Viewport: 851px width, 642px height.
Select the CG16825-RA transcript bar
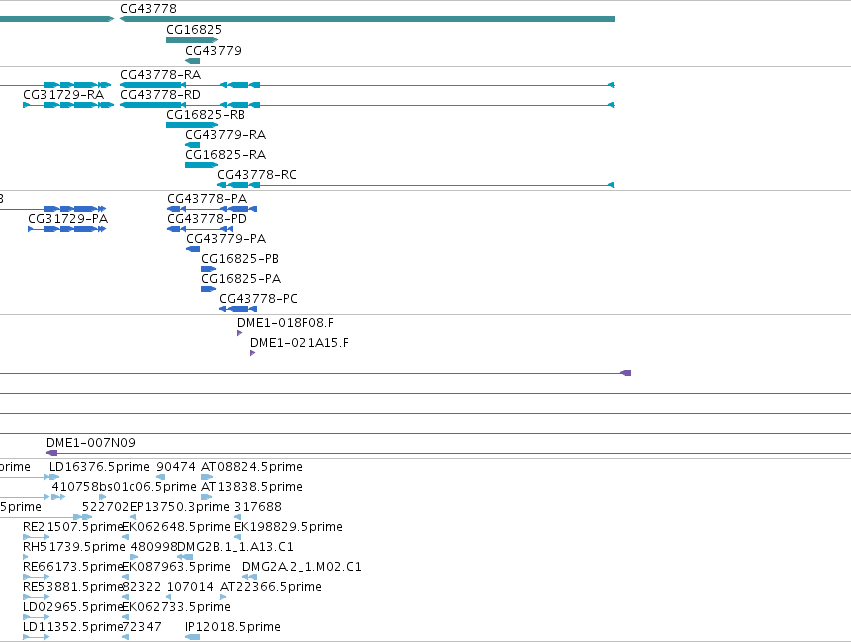pyautogui.click(x=201, y=165)
